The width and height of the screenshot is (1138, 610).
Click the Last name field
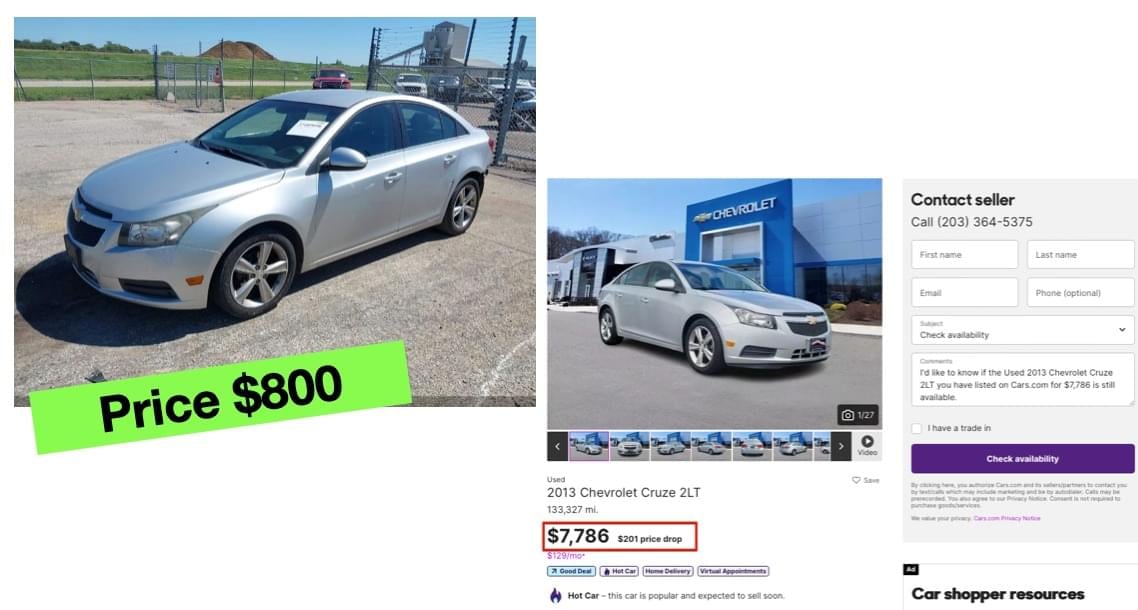tap(1081, 255)
